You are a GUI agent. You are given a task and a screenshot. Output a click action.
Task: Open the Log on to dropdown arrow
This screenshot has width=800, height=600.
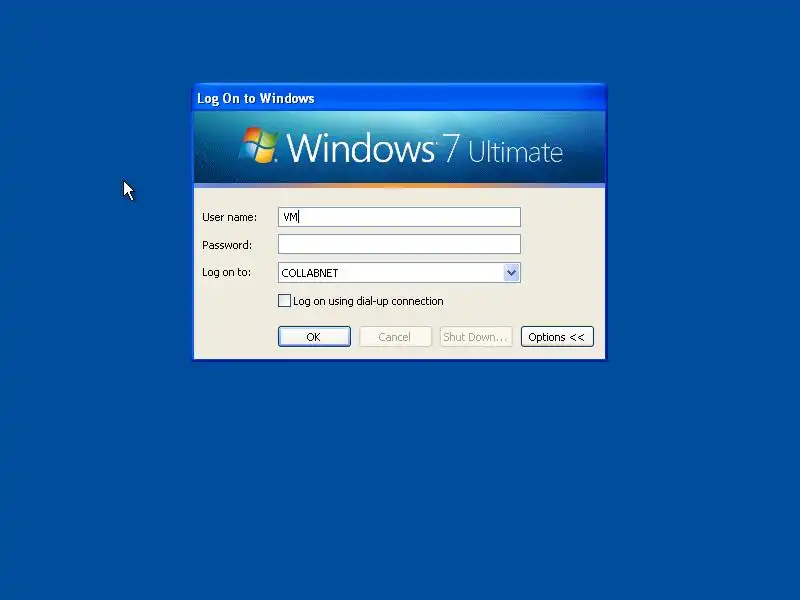point(511,272)
